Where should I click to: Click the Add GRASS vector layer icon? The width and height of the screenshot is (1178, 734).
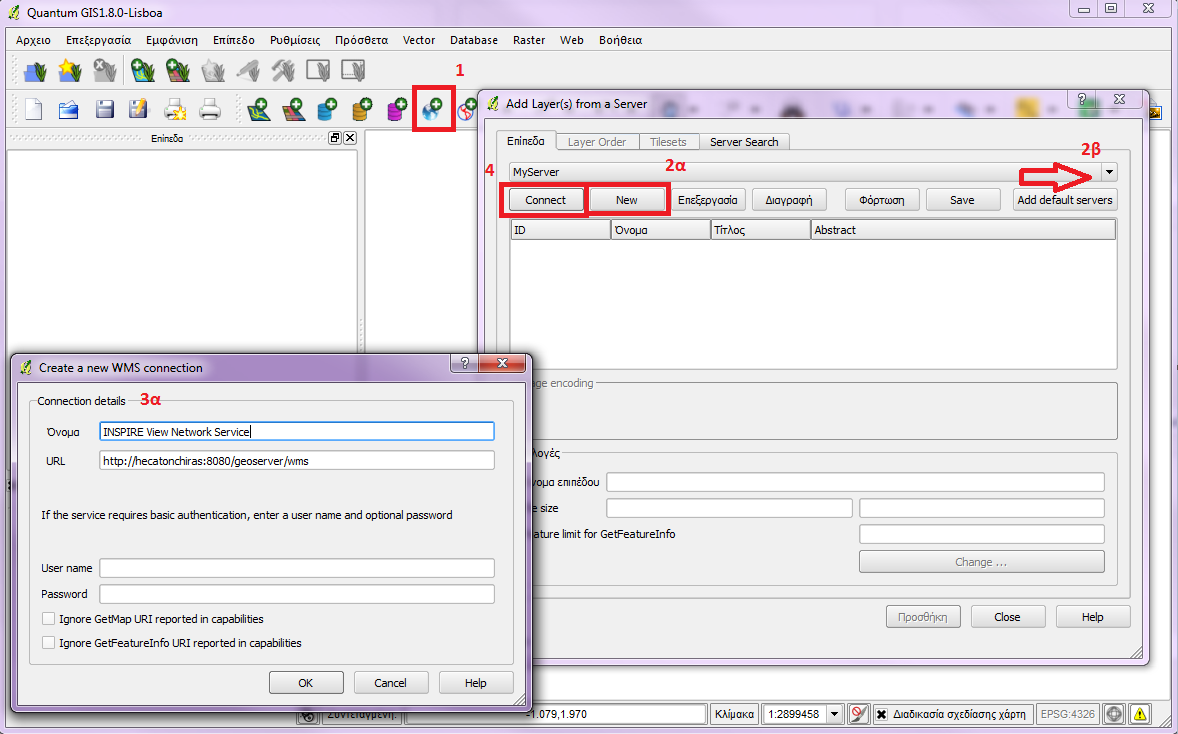tap(142, 71)
